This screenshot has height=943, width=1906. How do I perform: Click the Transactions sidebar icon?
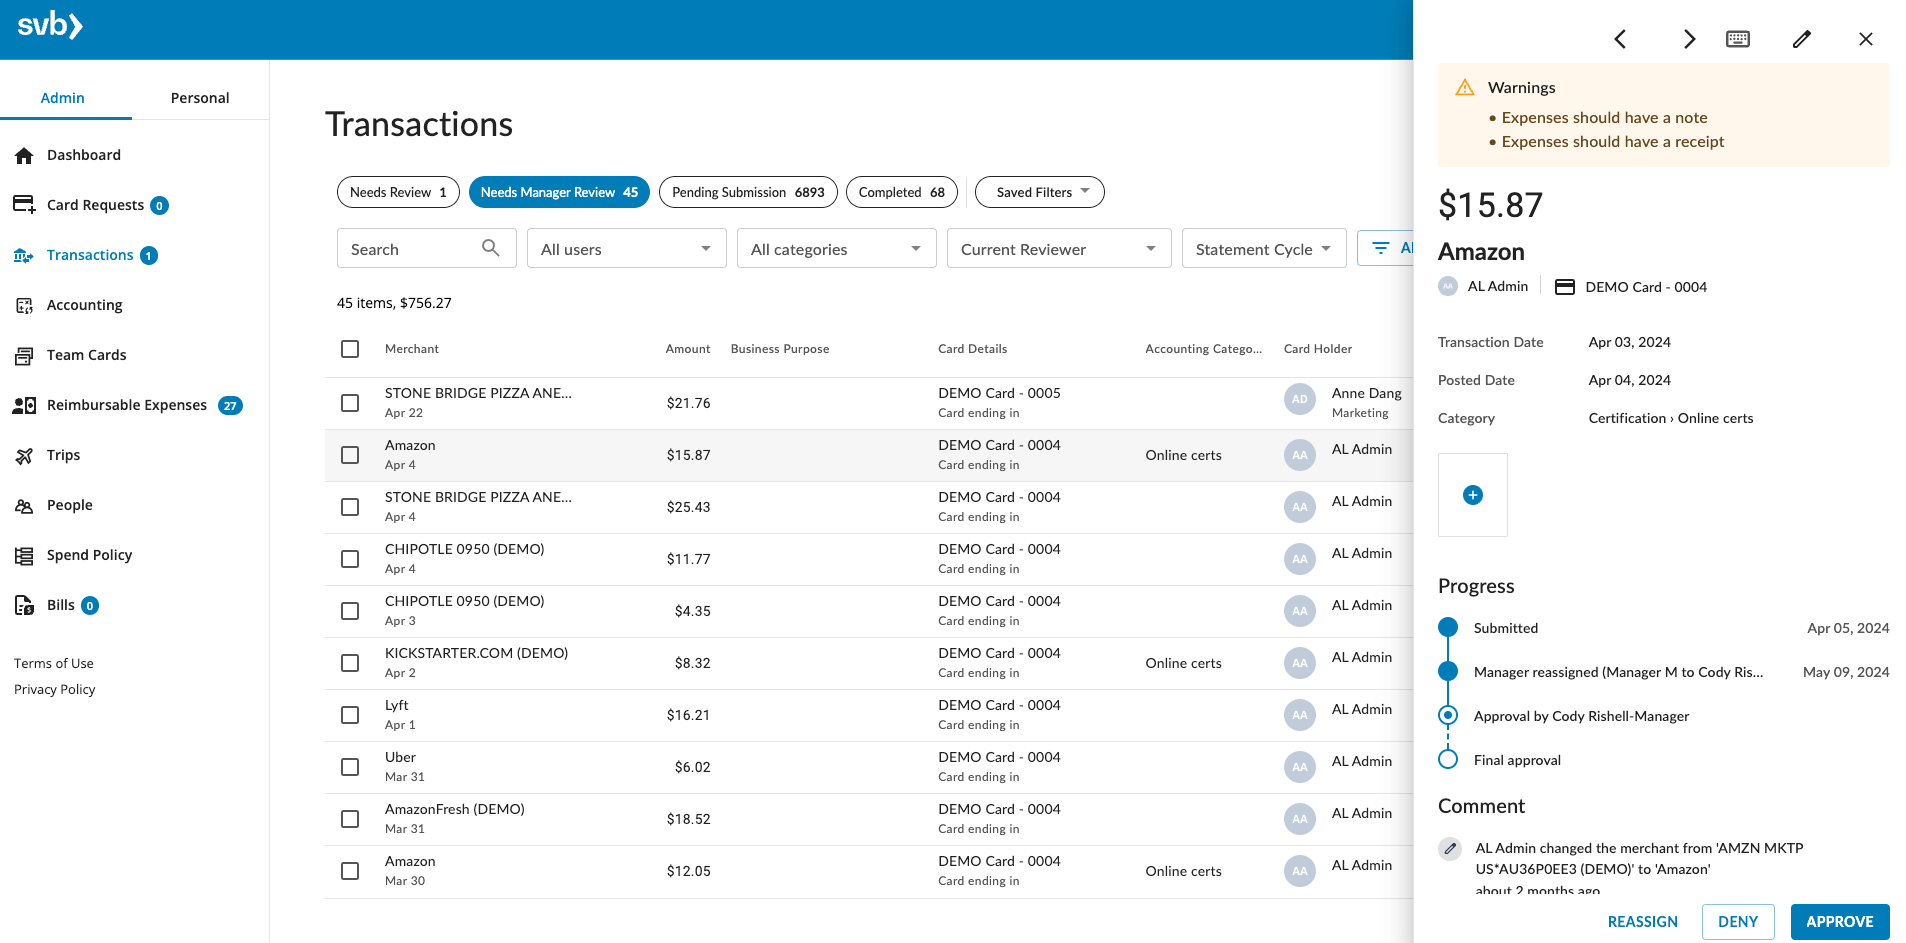[24, 255]
